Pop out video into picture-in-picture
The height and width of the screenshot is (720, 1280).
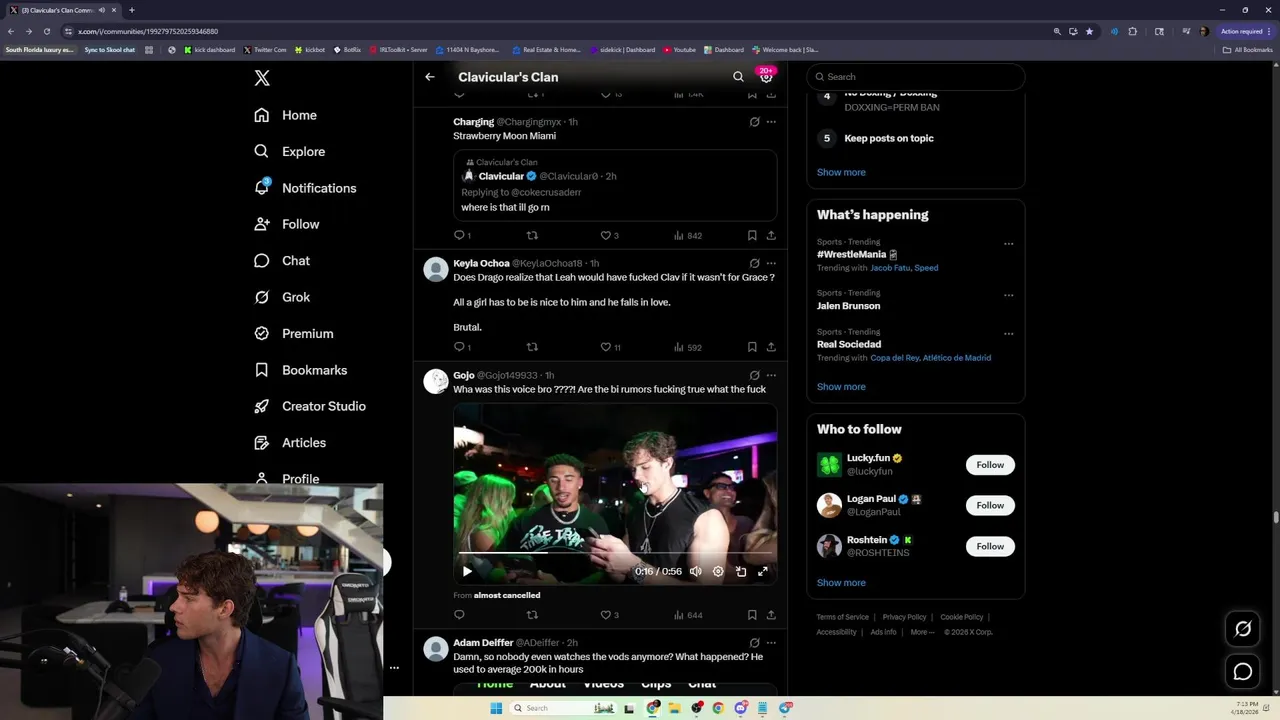click(741, 572)
